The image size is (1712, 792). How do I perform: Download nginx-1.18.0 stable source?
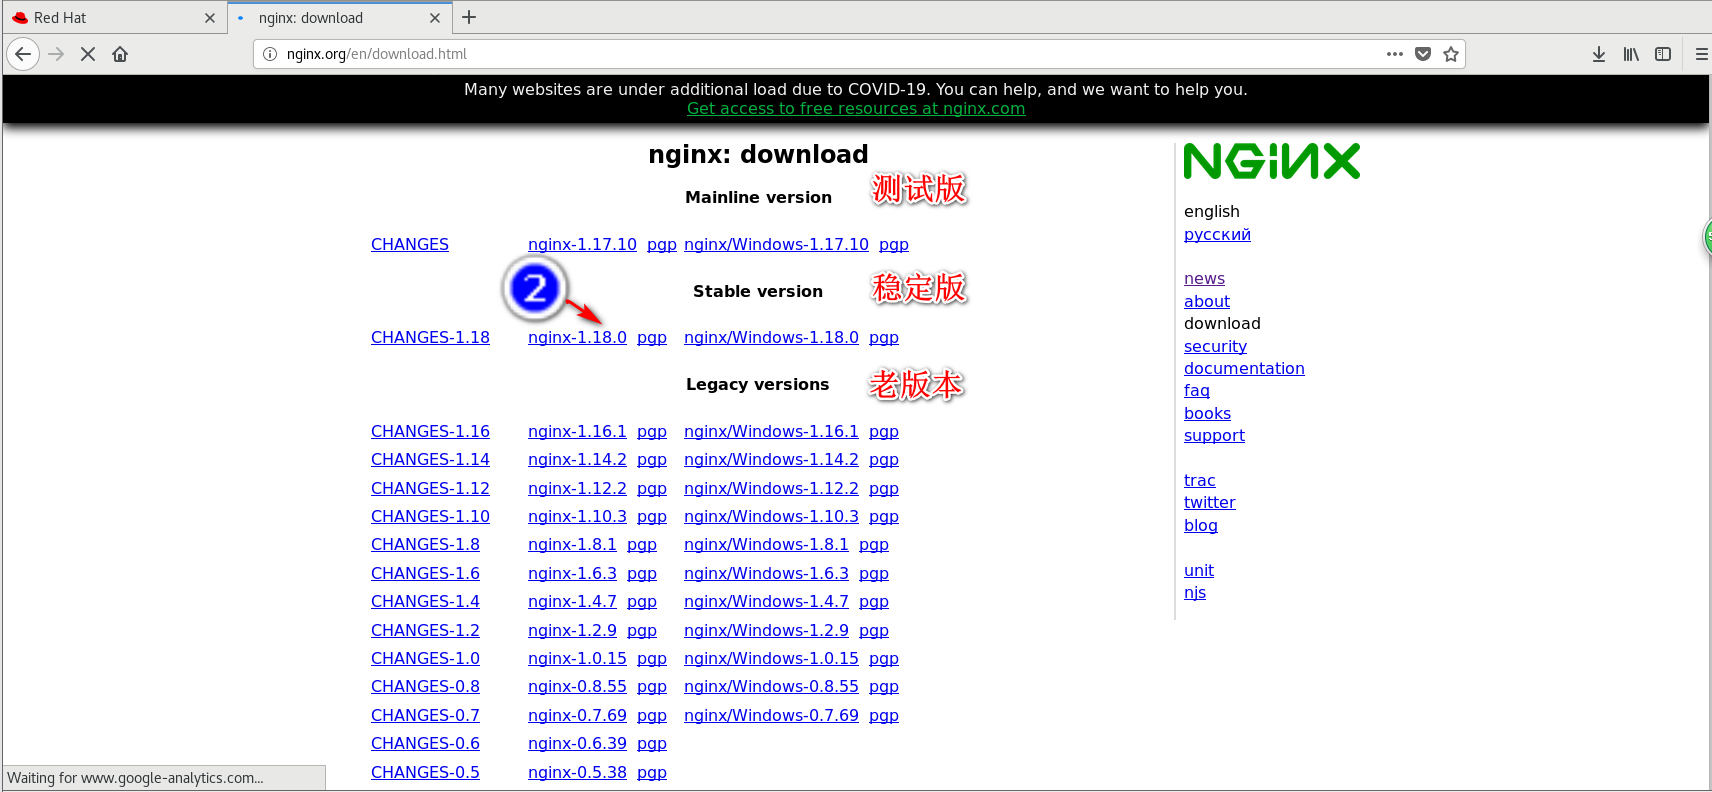(577, 337)
